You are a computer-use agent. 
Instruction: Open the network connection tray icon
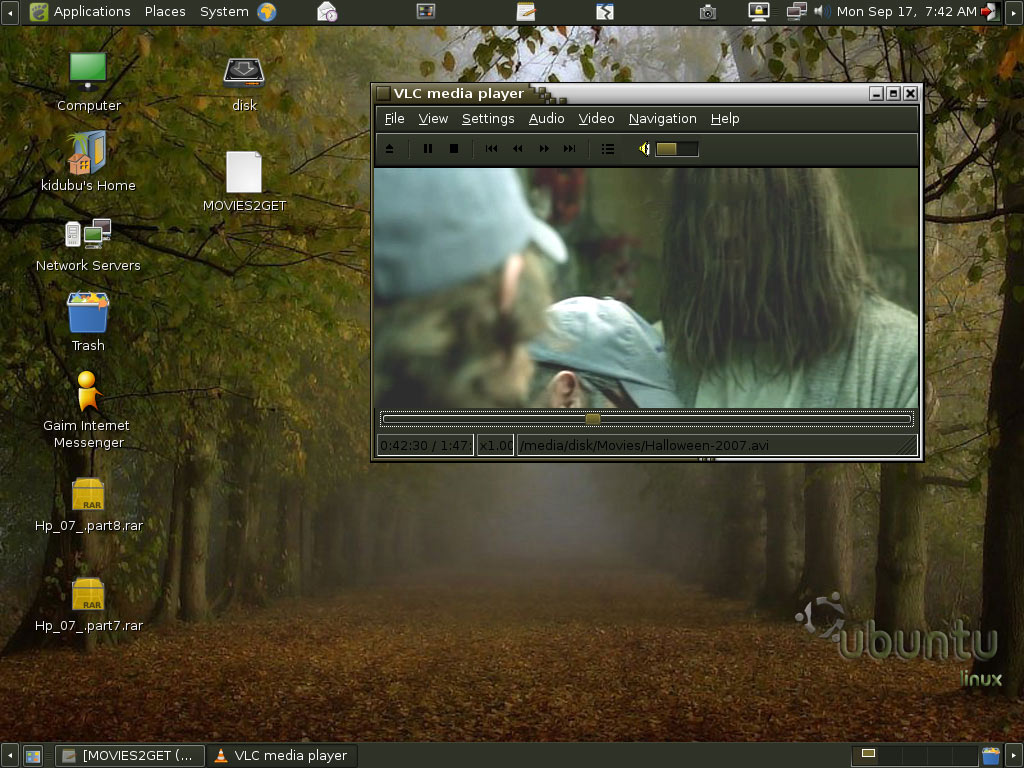(x=797, y=12)
